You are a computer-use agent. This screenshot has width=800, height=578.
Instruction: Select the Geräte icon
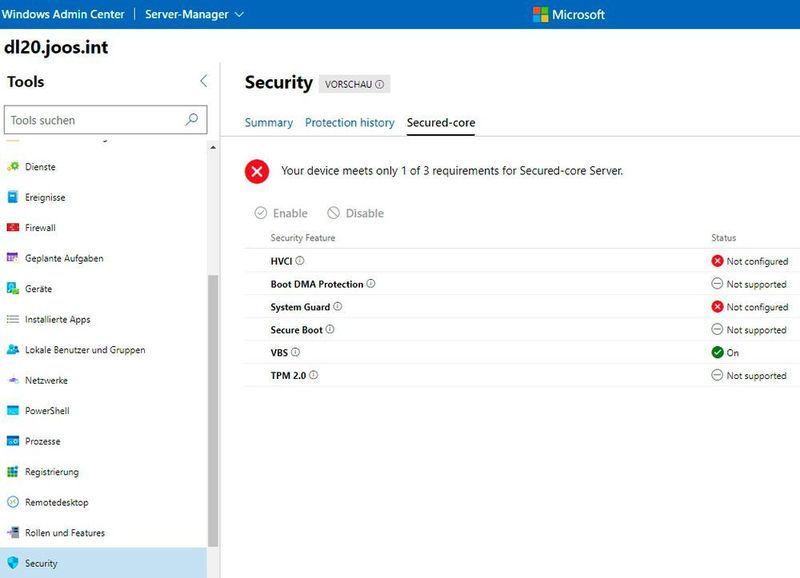click(x=13, y=288)
